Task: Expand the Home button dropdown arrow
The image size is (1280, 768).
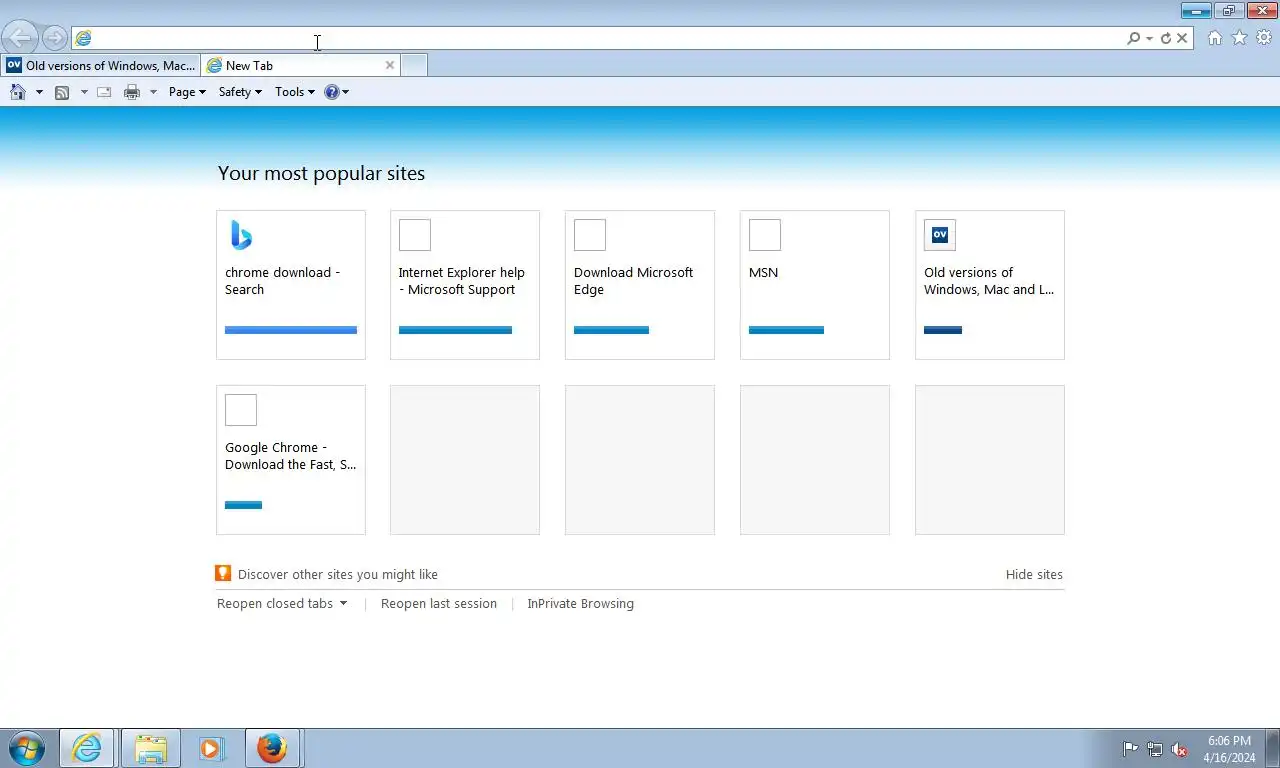Action: click(39, 92)
